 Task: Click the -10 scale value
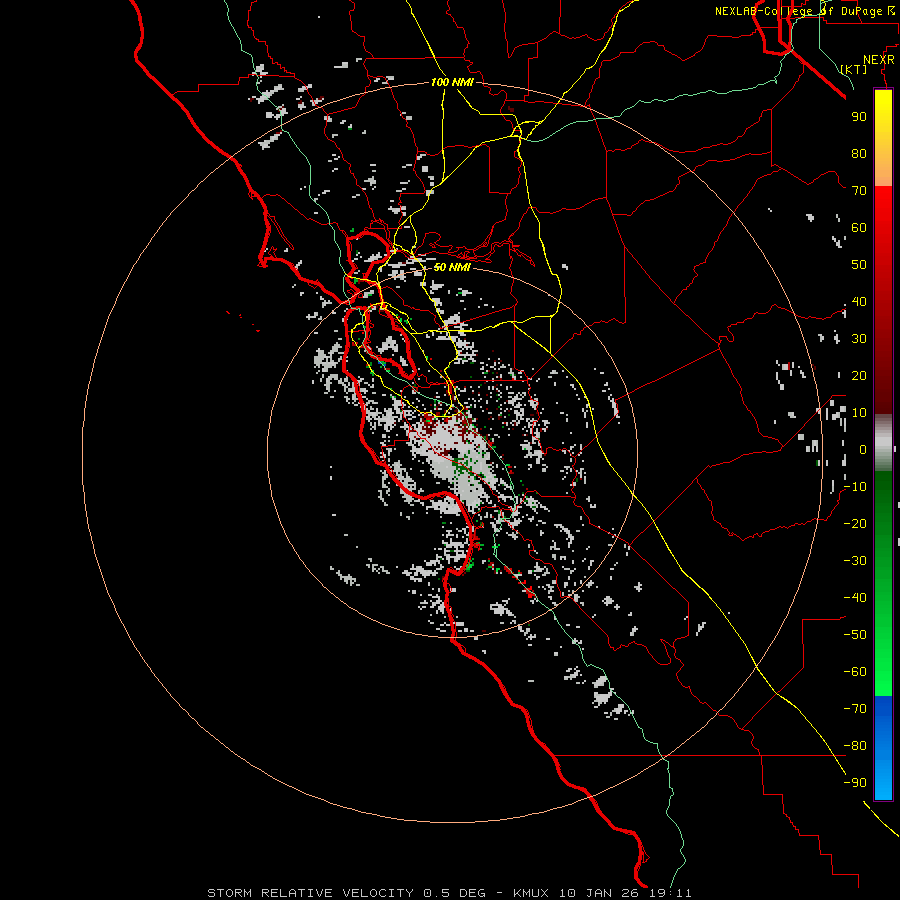click(x=855, y=487)
